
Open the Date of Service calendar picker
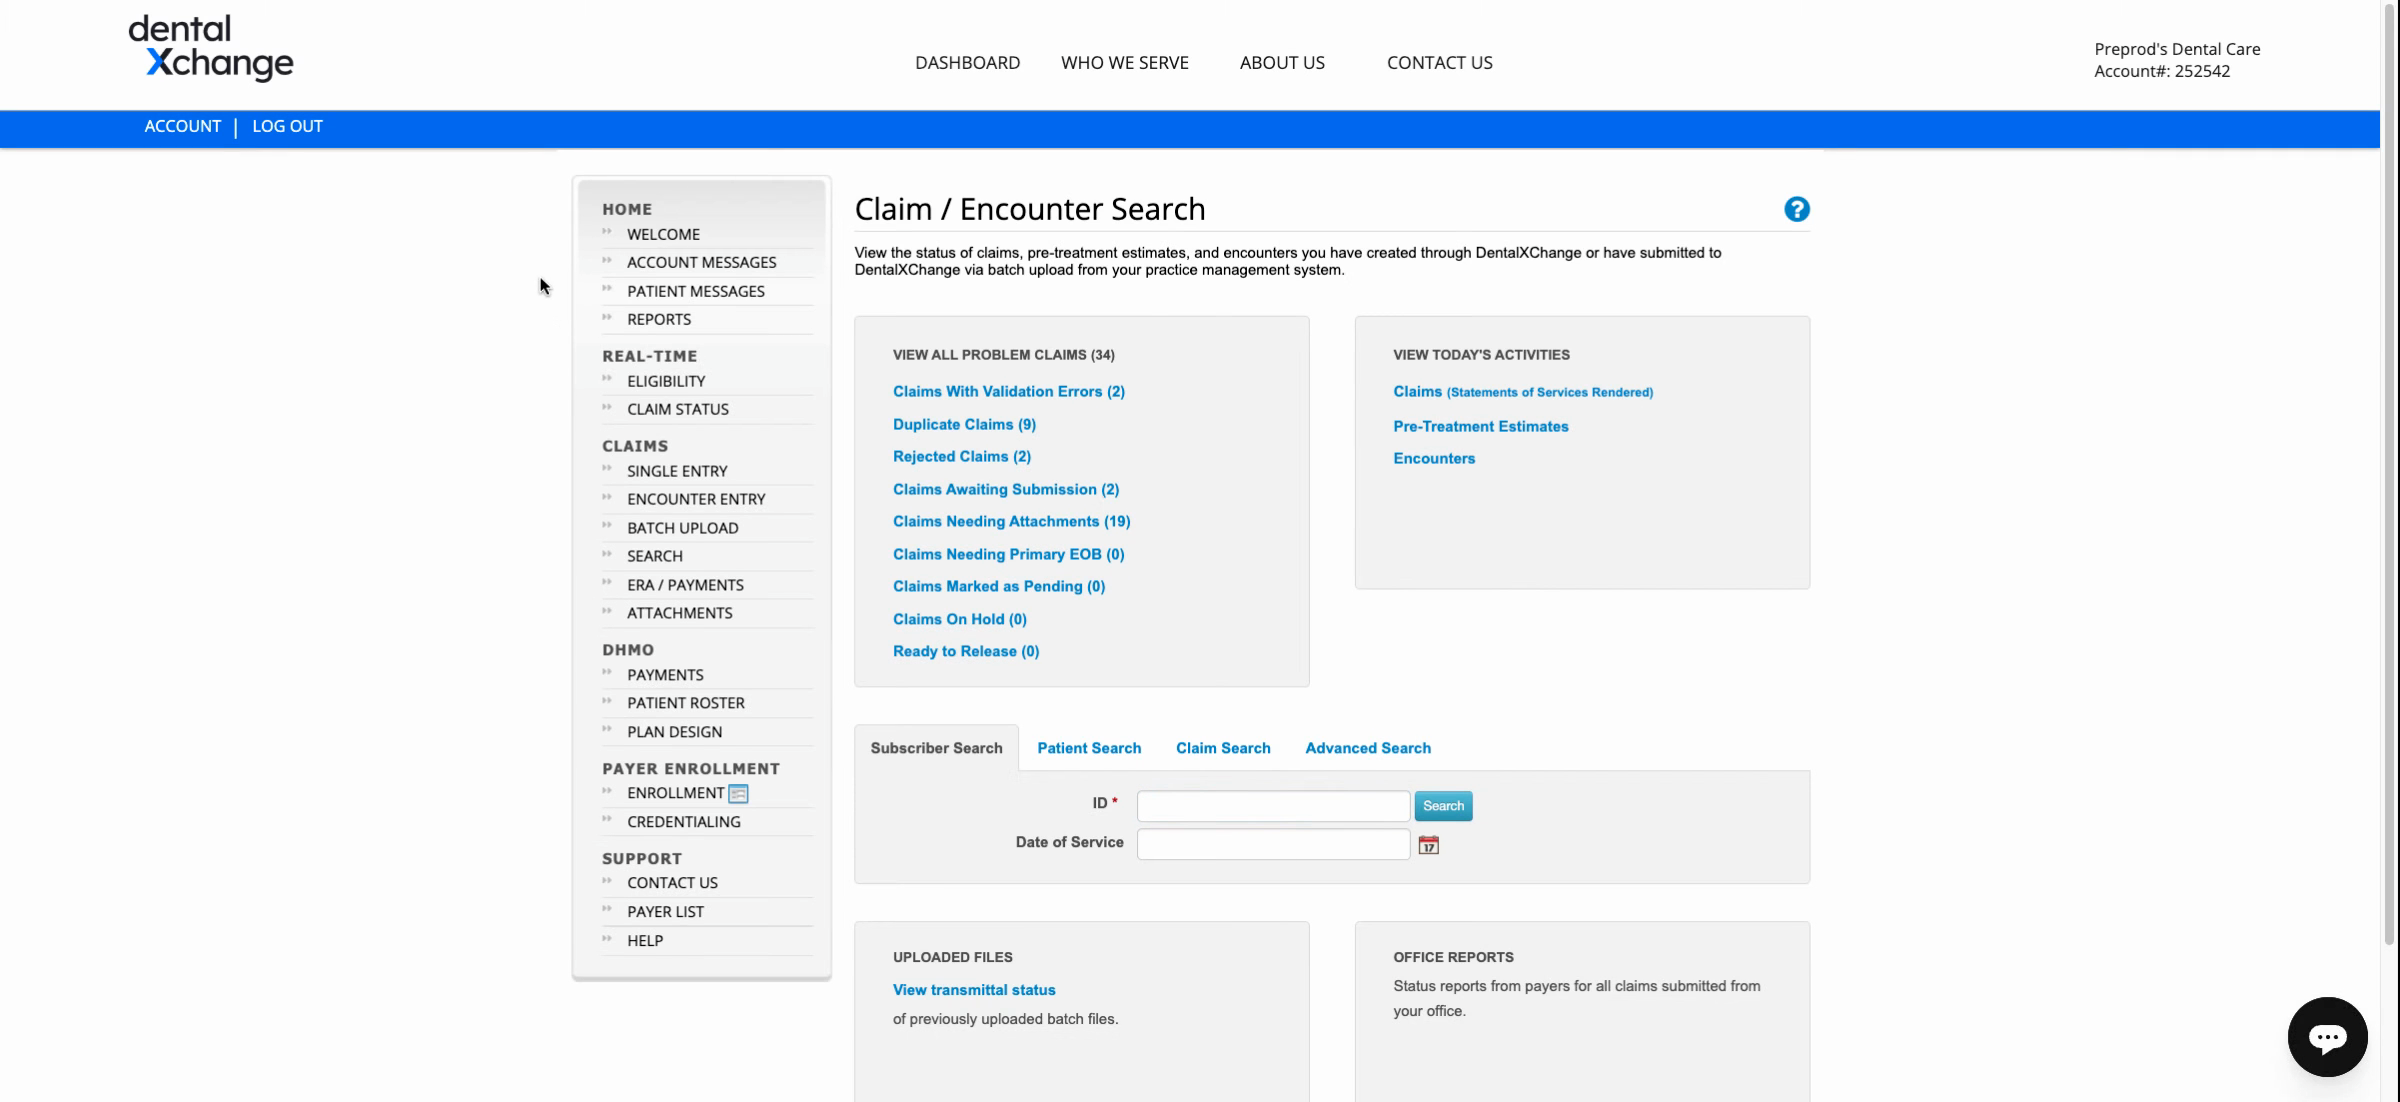click(x=1428, y=845)
